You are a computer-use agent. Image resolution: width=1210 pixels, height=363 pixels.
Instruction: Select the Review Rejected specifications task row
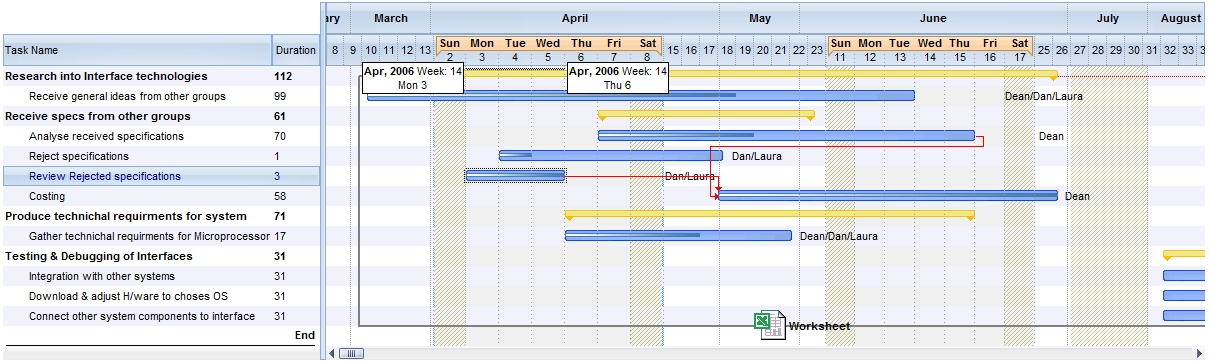click(x=160, y=176)
